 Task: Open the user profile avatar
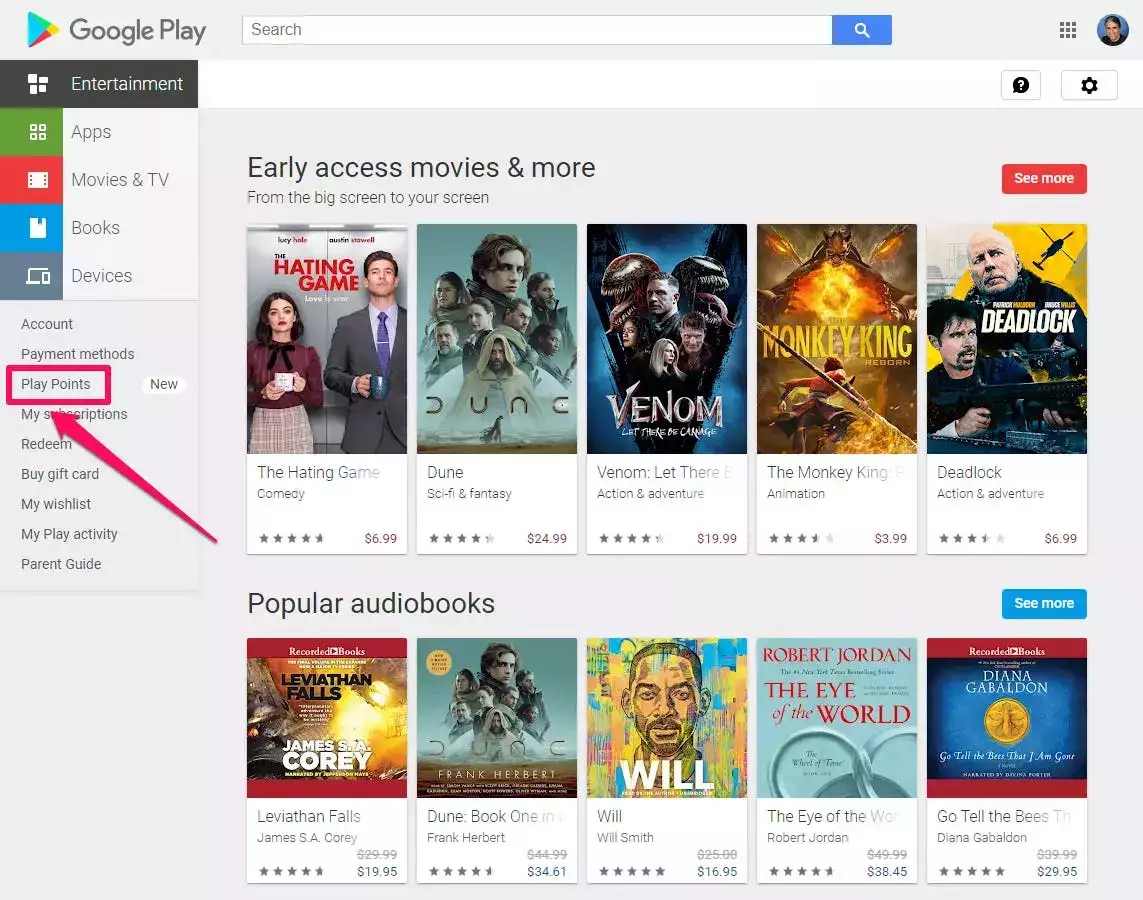point(1112,30)
